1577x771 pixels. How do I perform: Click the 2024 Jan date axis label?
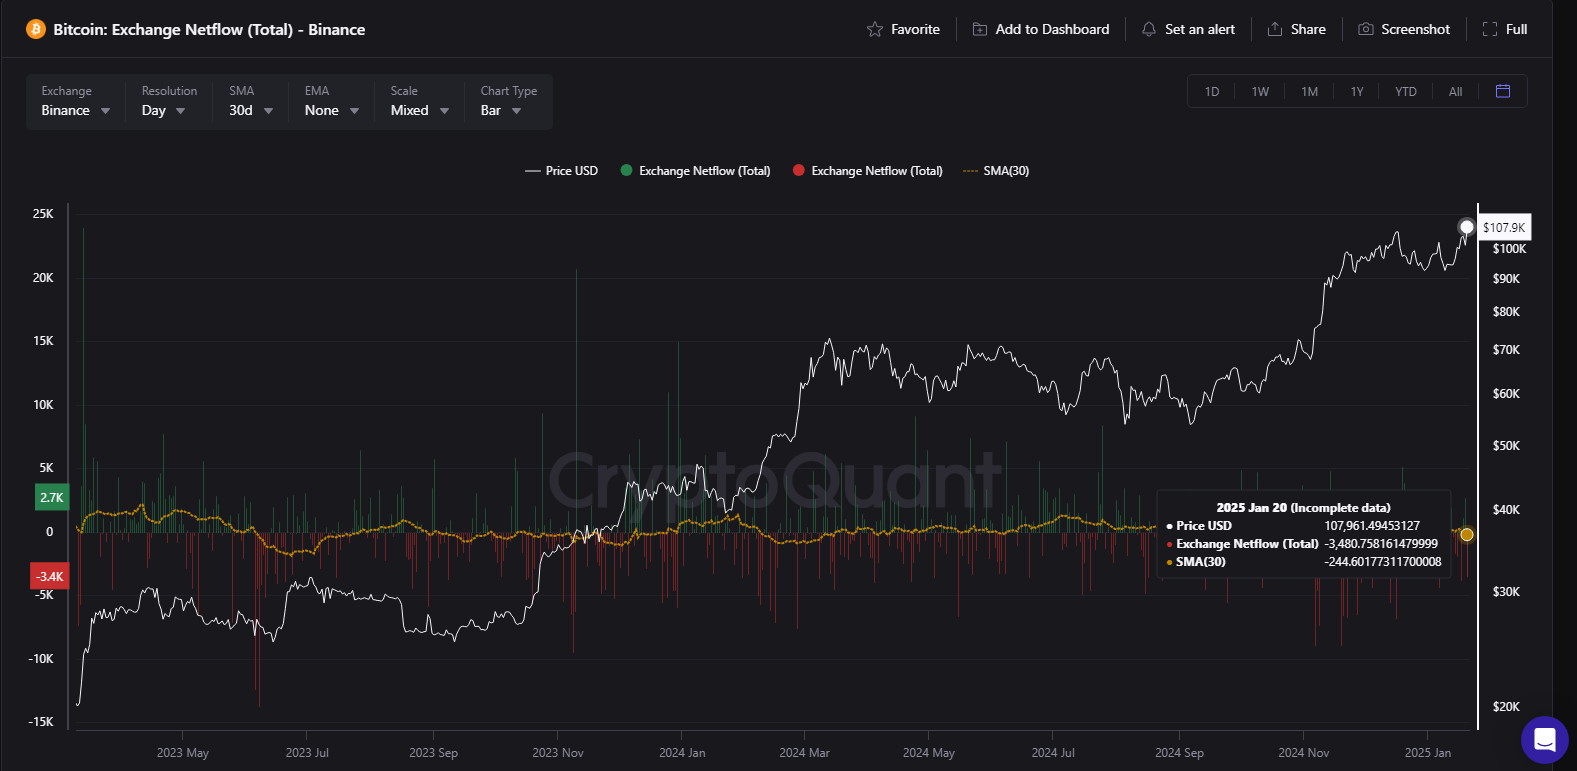click(x=682, y=752)
